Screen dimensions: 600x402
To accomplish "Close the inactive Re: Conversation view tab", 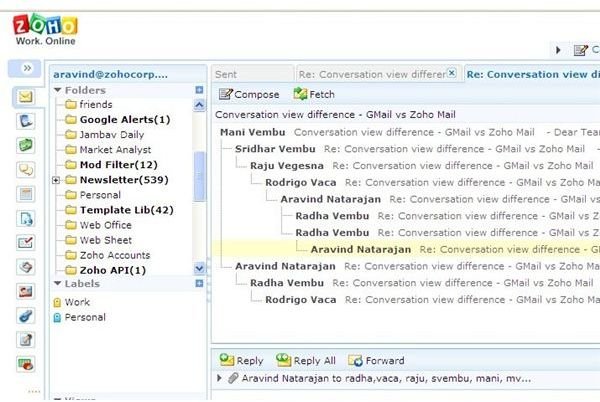I will pos(452,73).
